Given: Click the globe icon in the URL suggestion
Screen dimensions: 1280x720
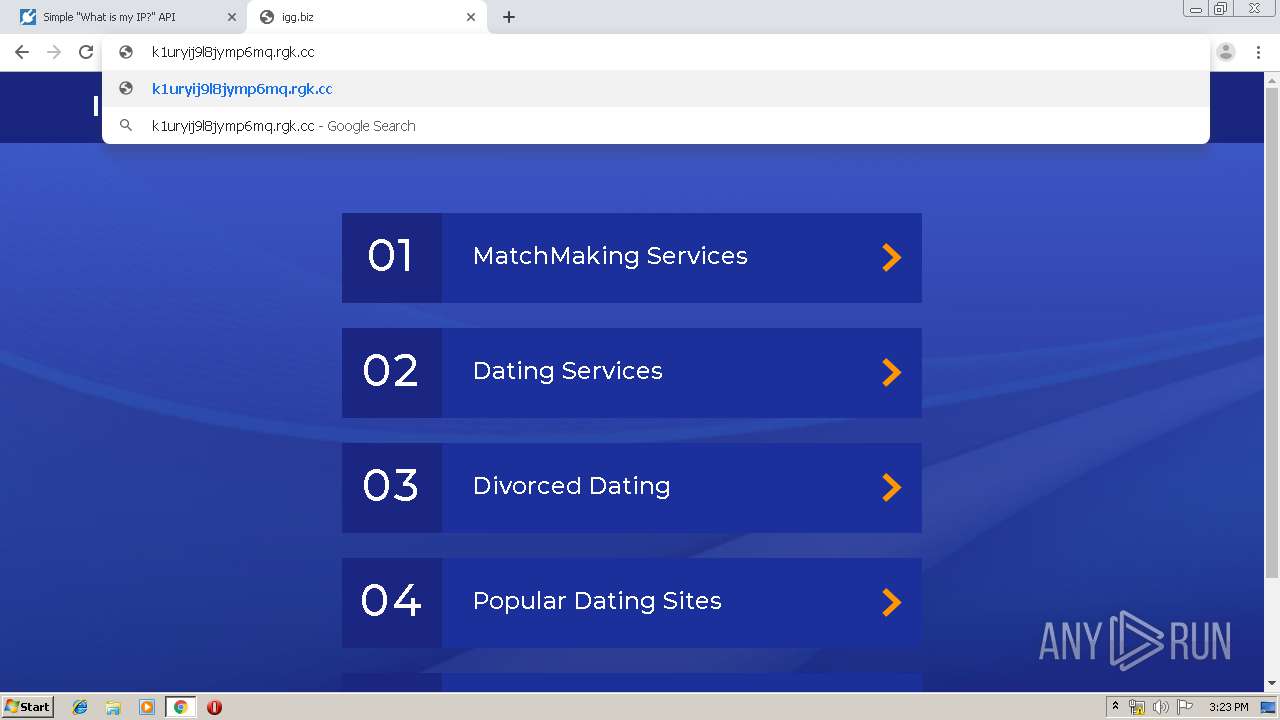Looking at the screenshot, I should (x=126, y=88).
